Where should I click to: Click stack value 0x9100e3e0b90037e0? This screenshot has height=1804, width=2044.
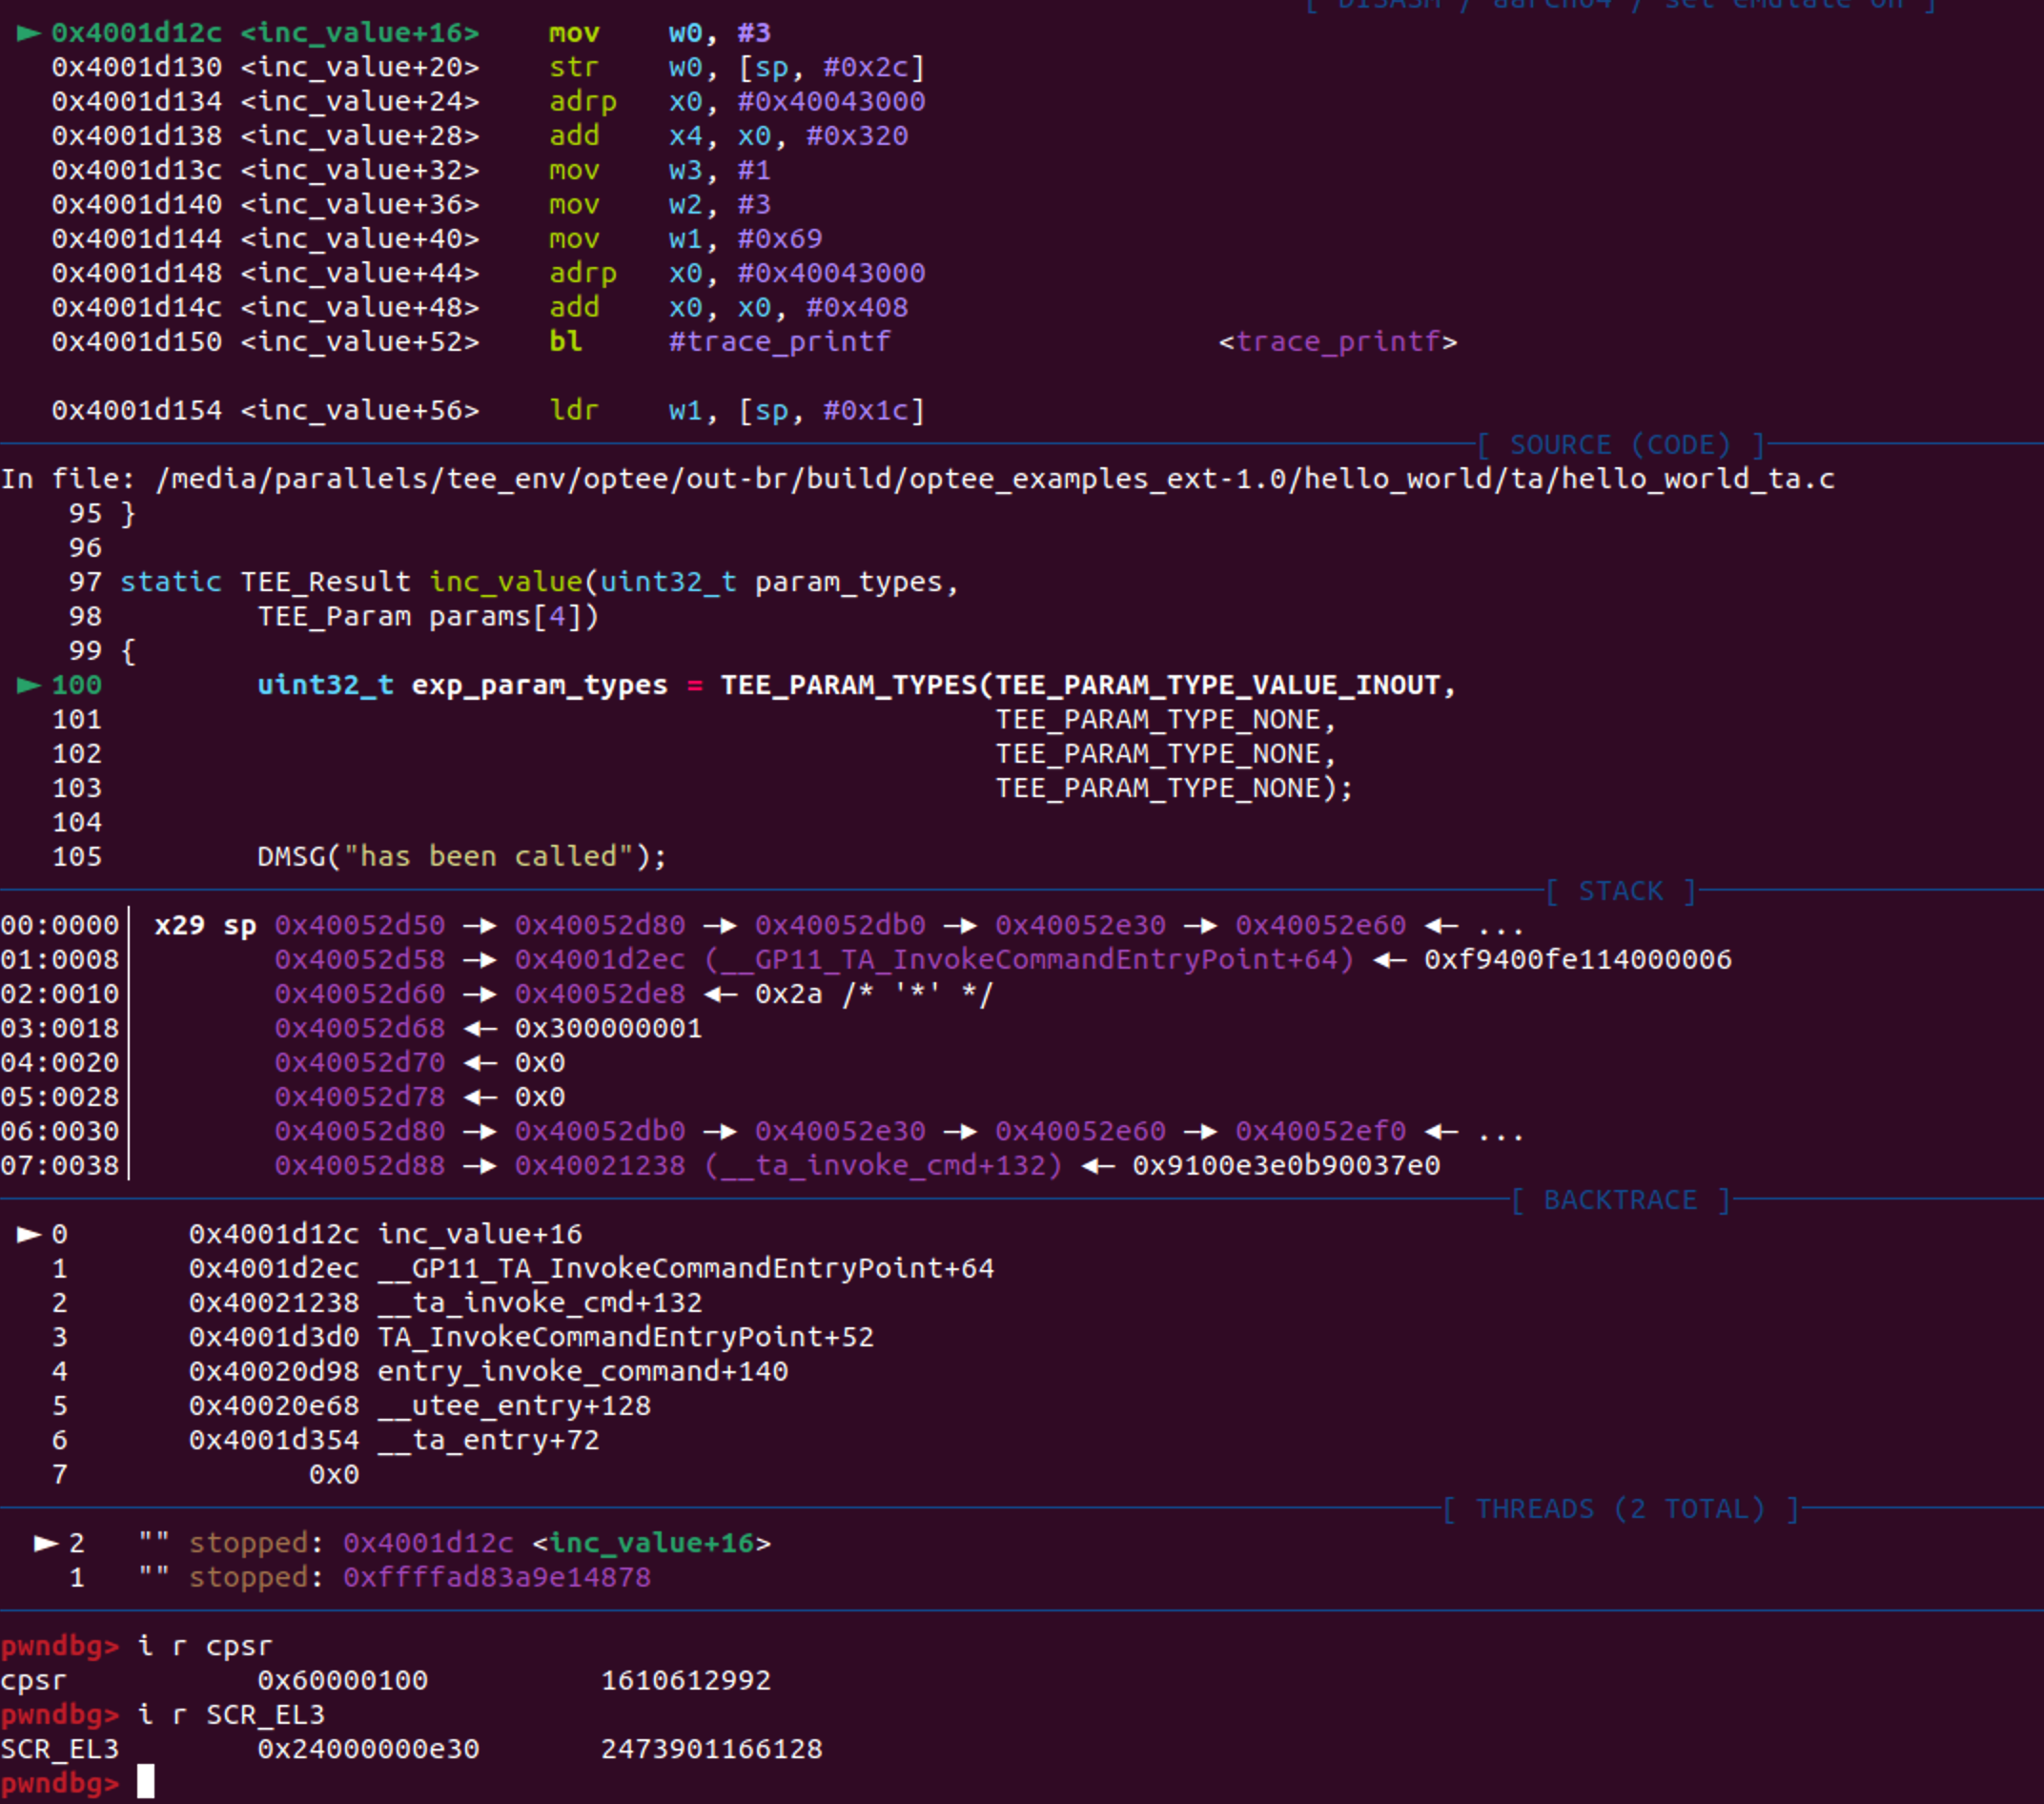pyautogui.click(x=1286, y=1165)
